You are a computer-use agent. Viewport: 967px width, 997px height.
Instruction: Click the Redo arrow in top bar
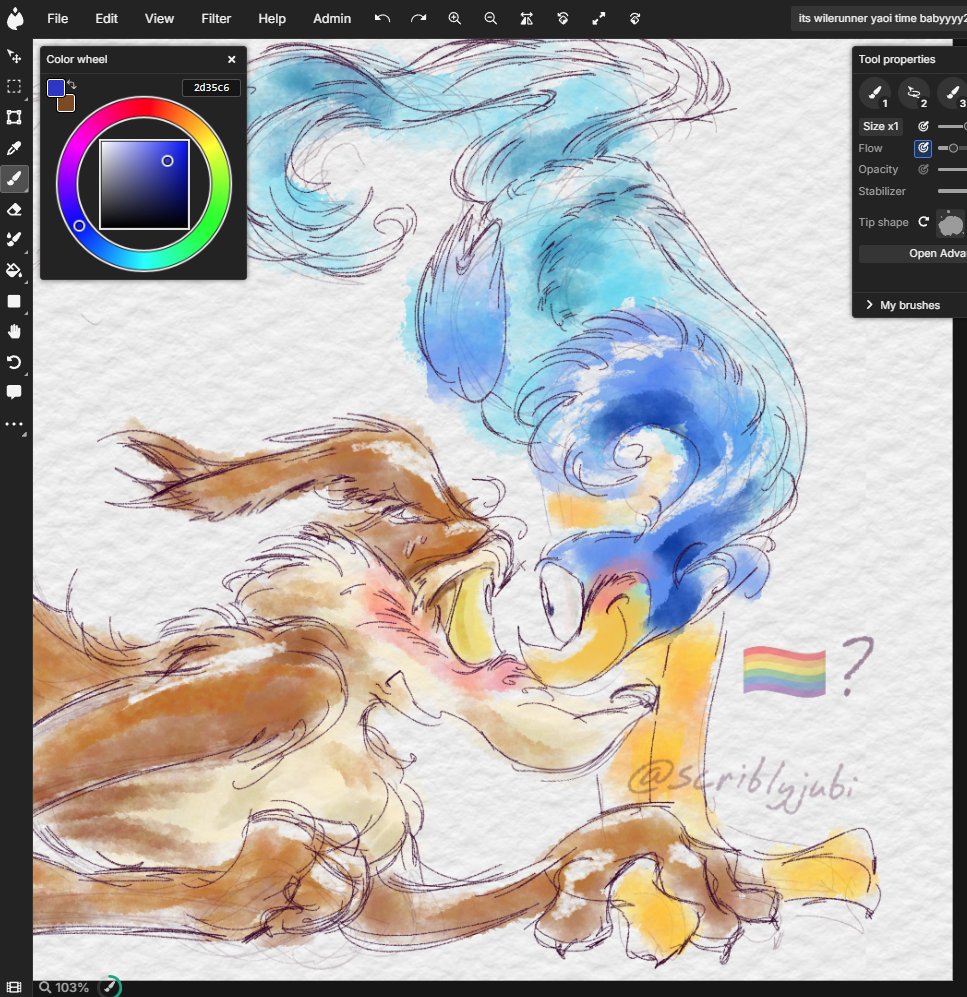tap(418, 18)
